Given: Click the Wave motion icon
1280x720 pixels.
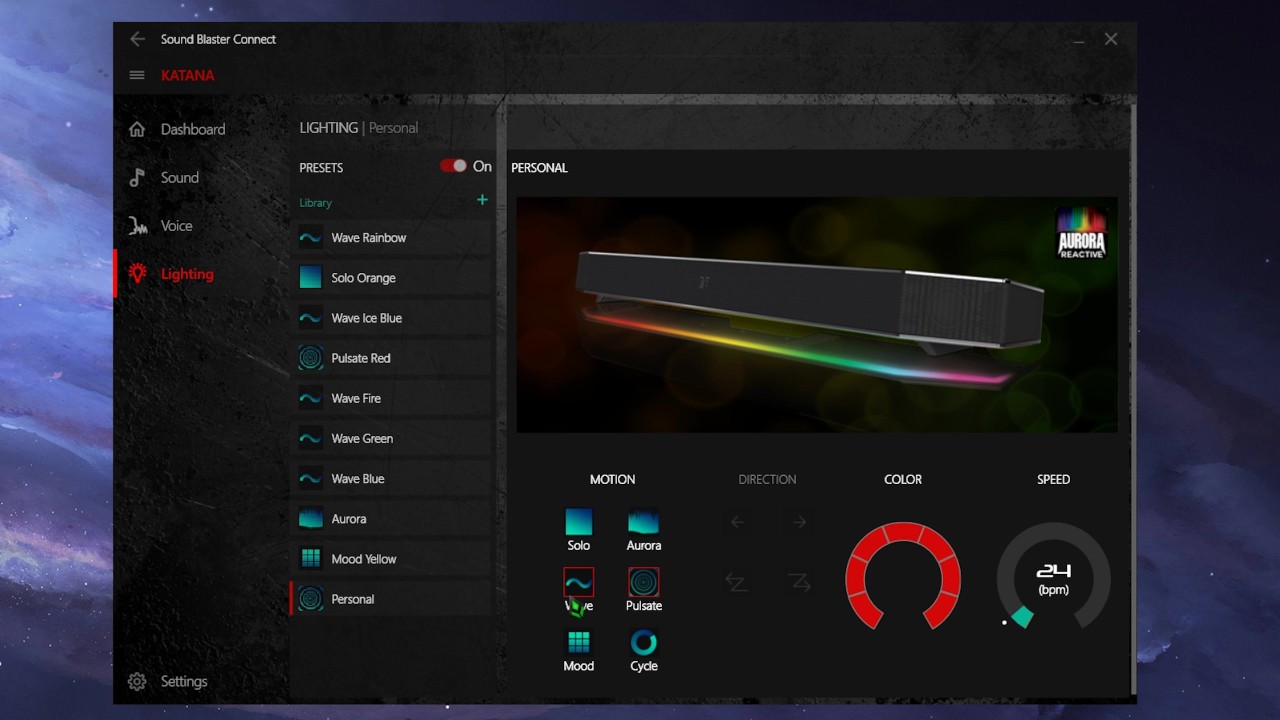Looking at the screenshot, I should [578, 582].
